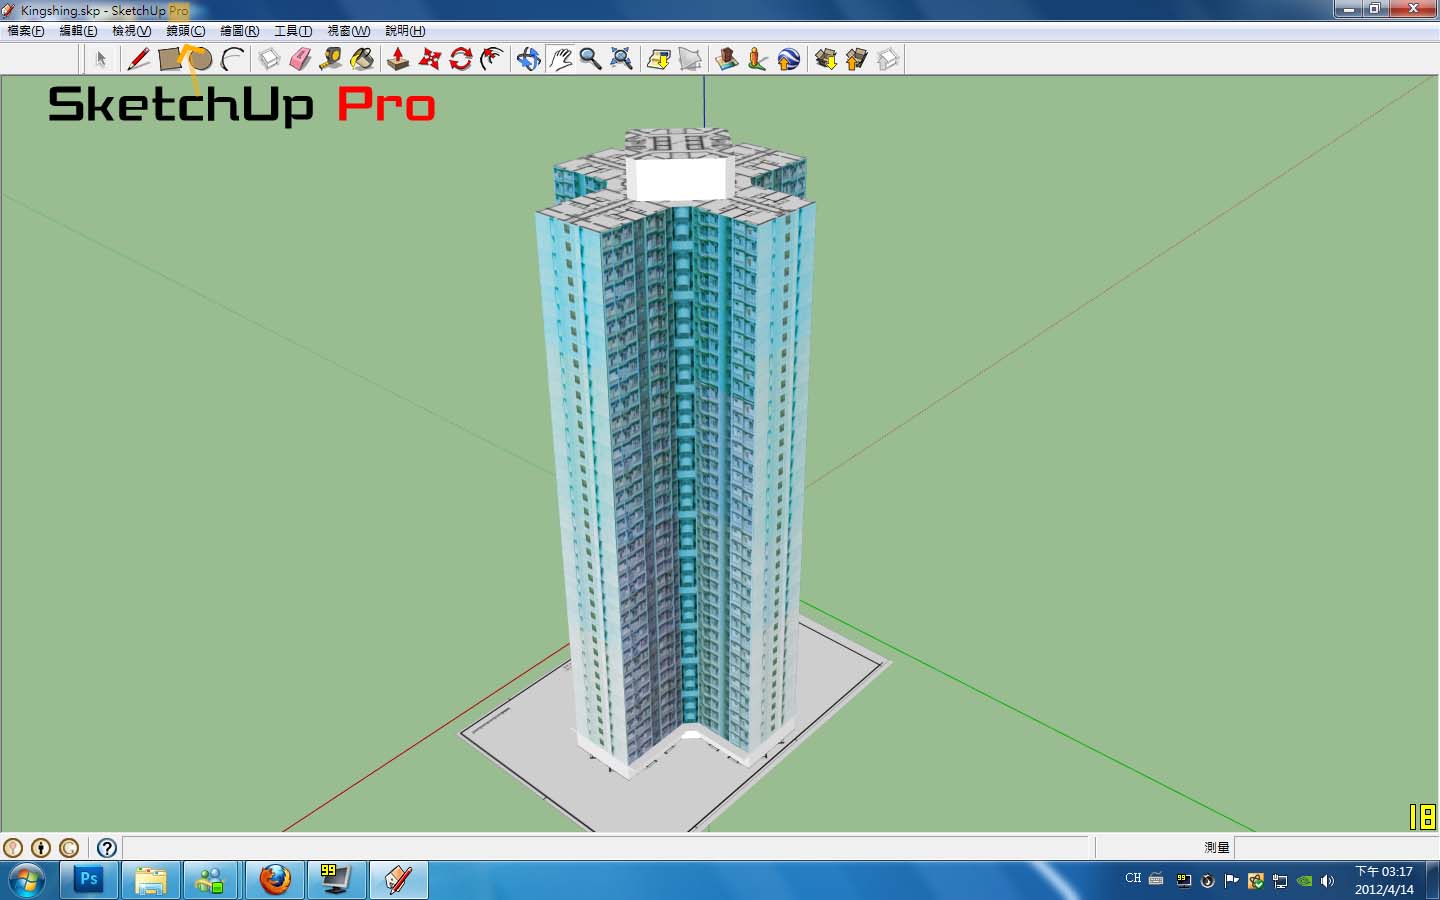Click the Windows Start button

click(26, 880)
